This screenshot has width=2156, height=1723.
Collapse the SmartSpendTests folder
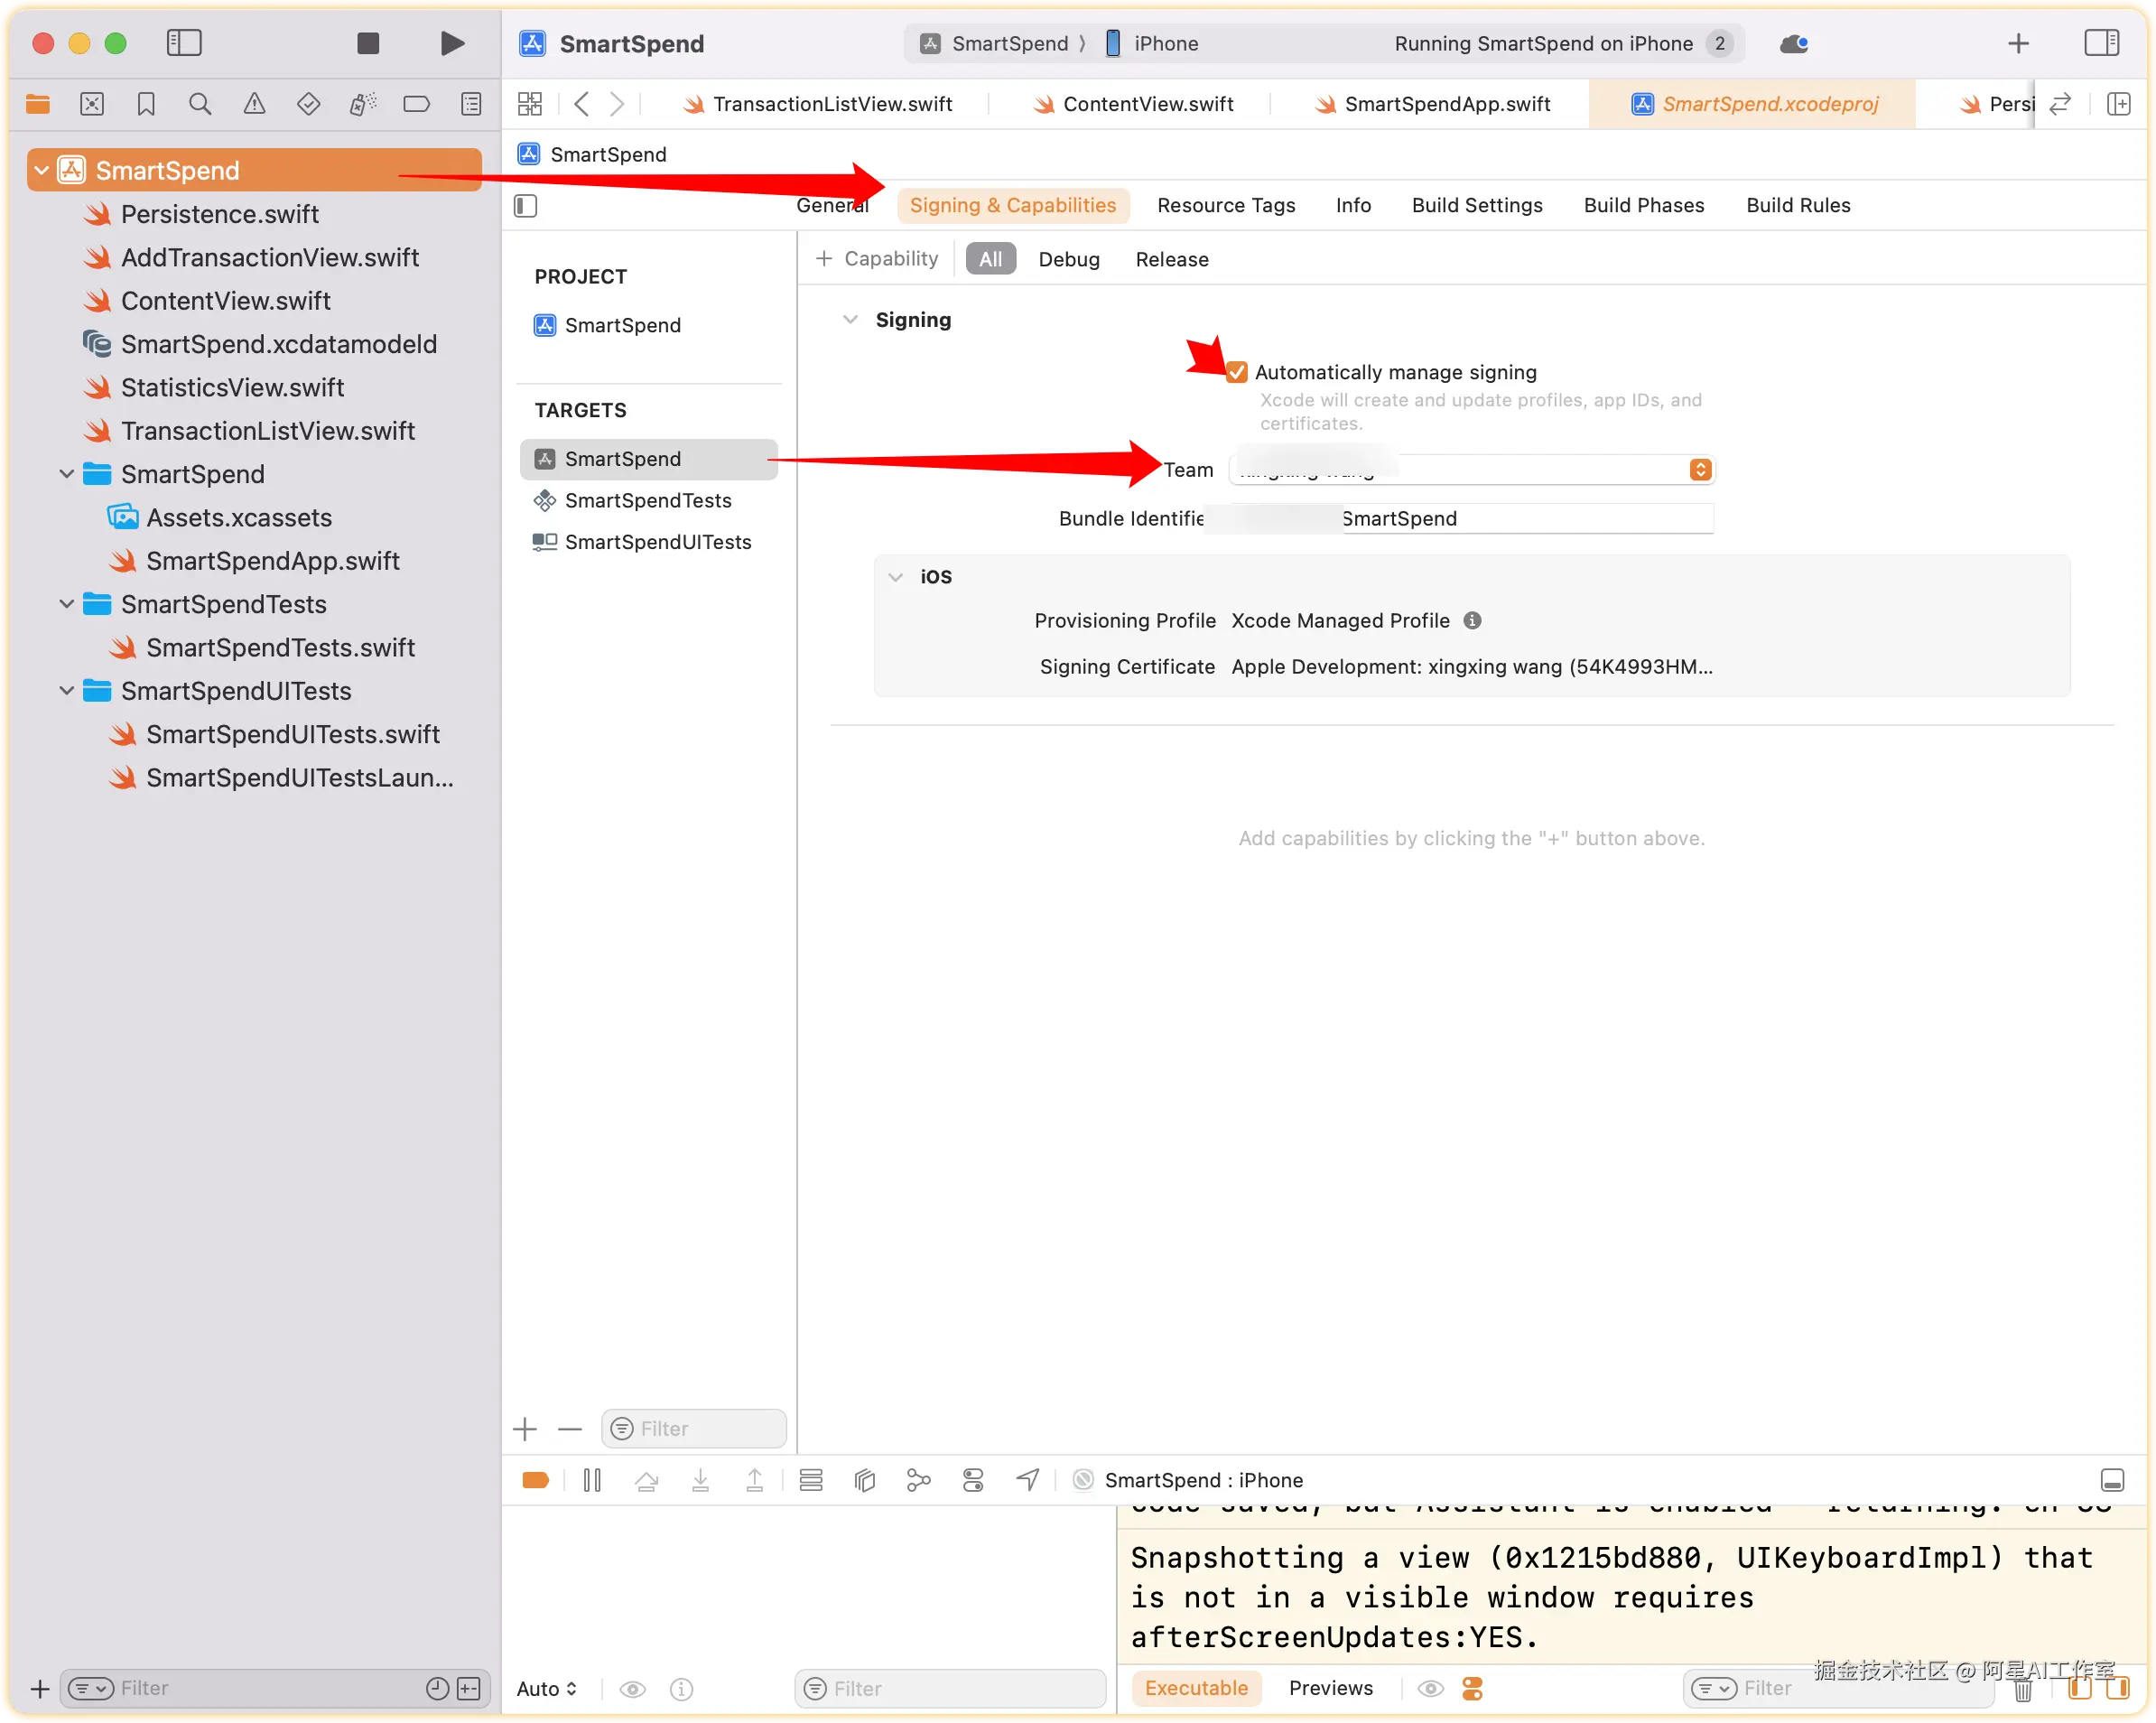[x=67, y=604]
